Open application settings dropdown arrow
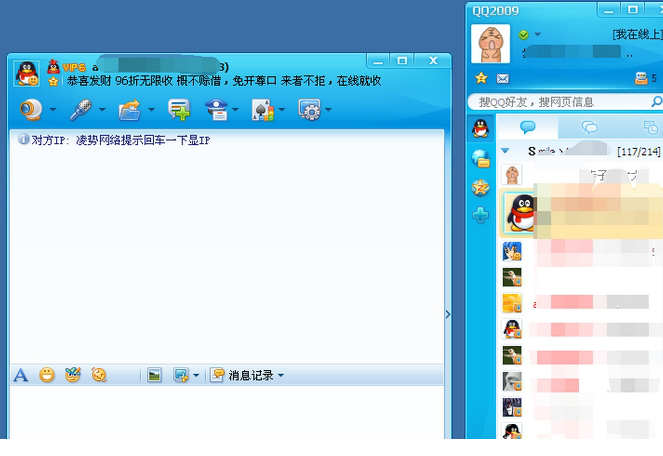Viewport: 663px width, 456px height. pos(328,110)
